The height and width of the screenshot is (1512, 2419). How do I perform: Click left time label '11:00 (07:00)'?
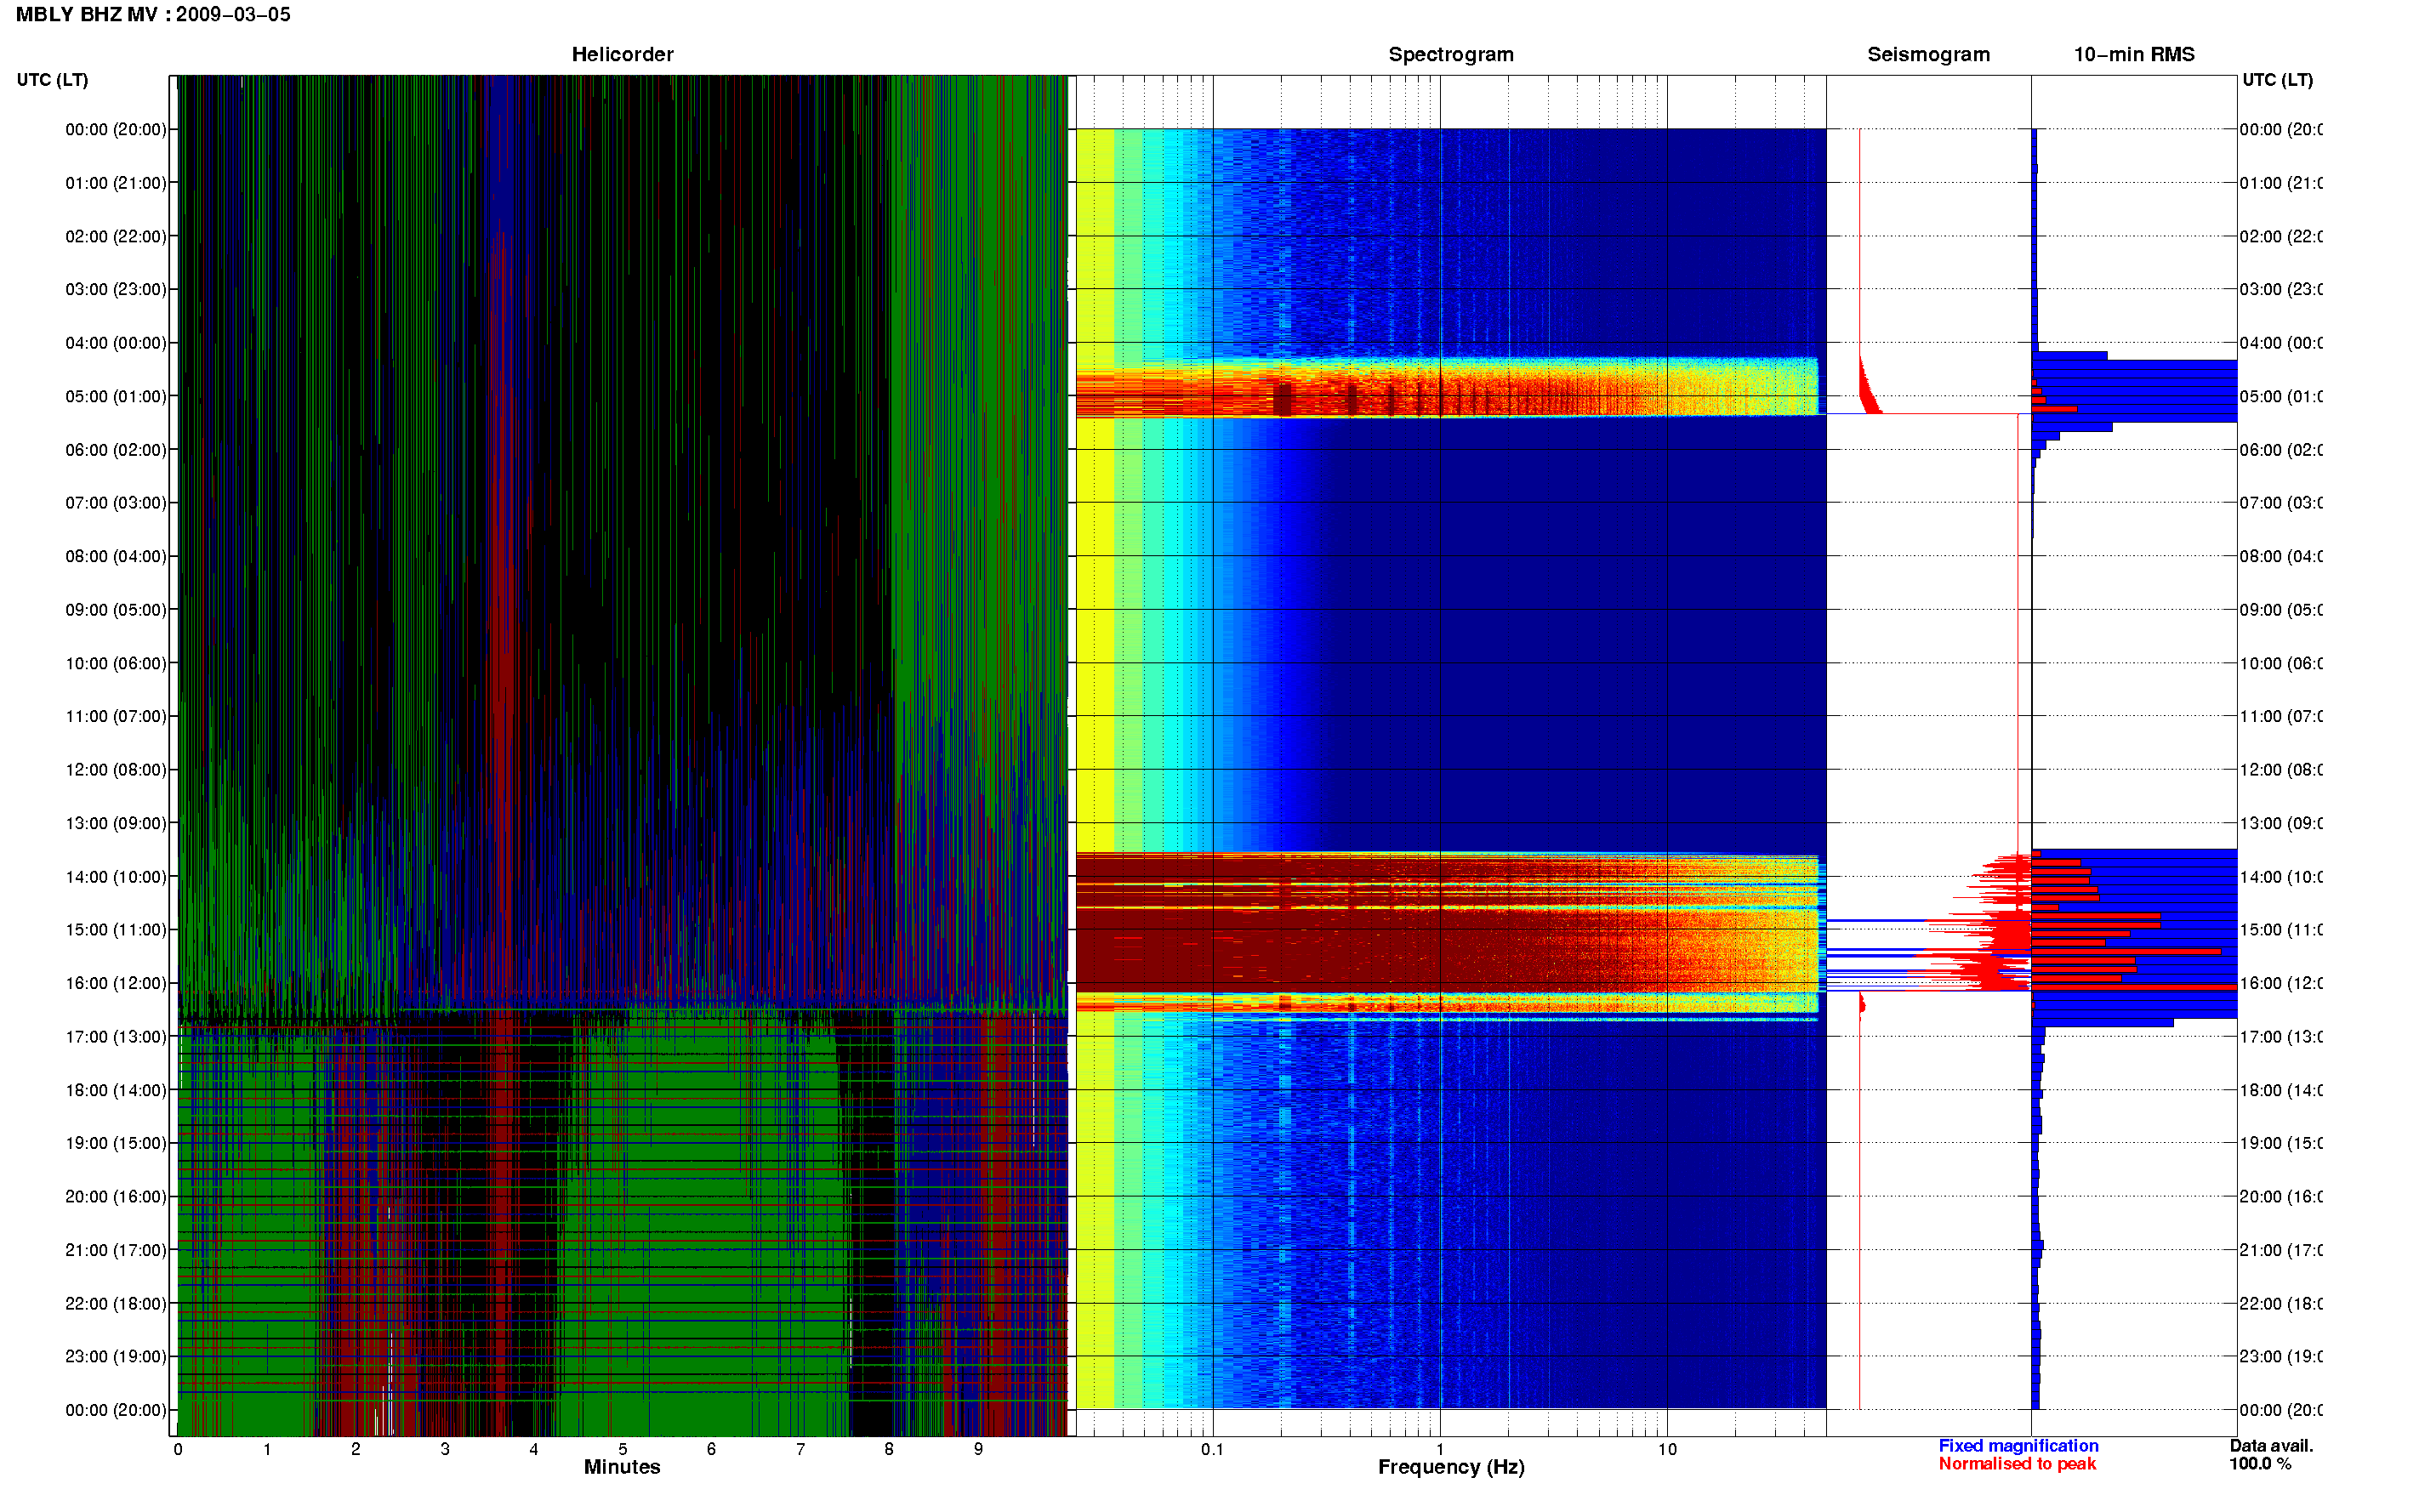click(116, 716)
